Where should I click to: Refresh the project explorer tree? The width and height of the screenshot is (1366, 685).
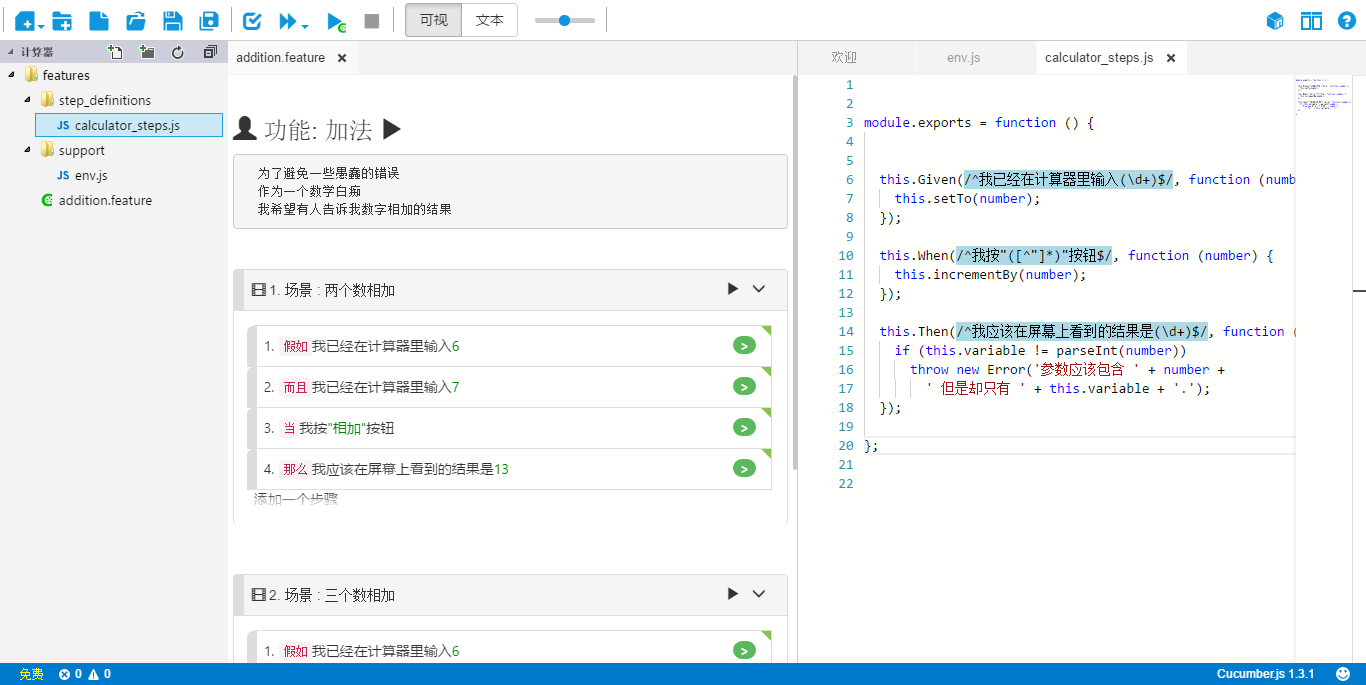(x=178, y=52)
